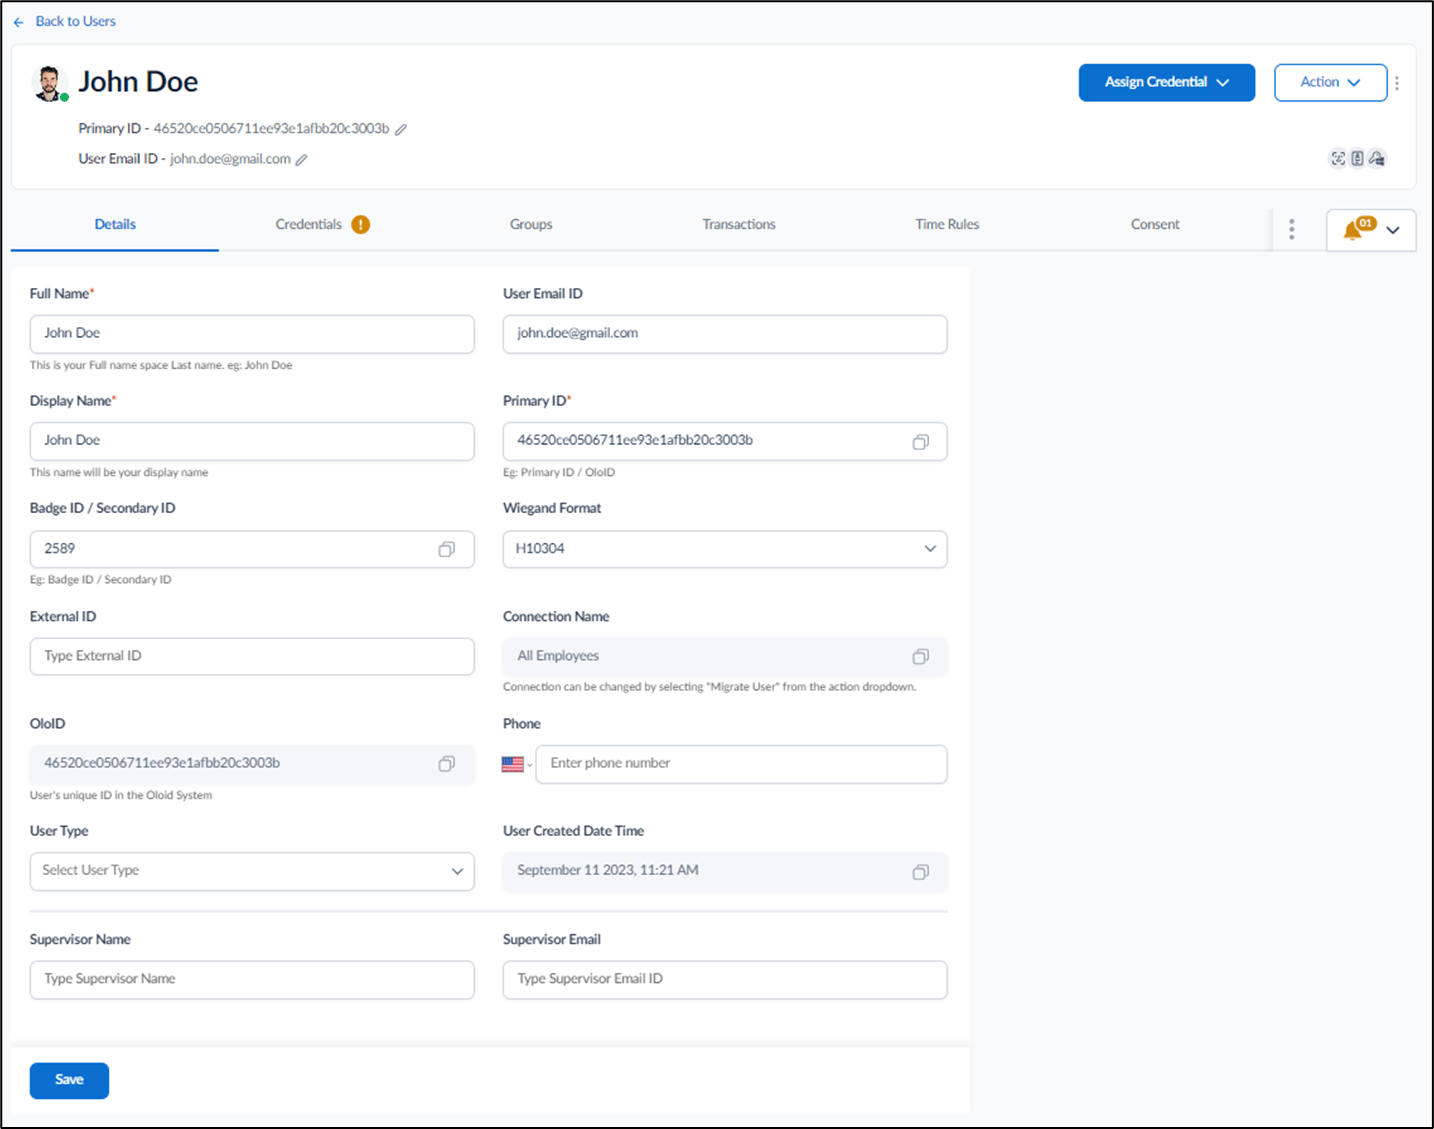Image resolution: width=1434 pixels, height=1129 pixels.
Task: Copy the User Created Date Time value
Action: tap(920, 872)
